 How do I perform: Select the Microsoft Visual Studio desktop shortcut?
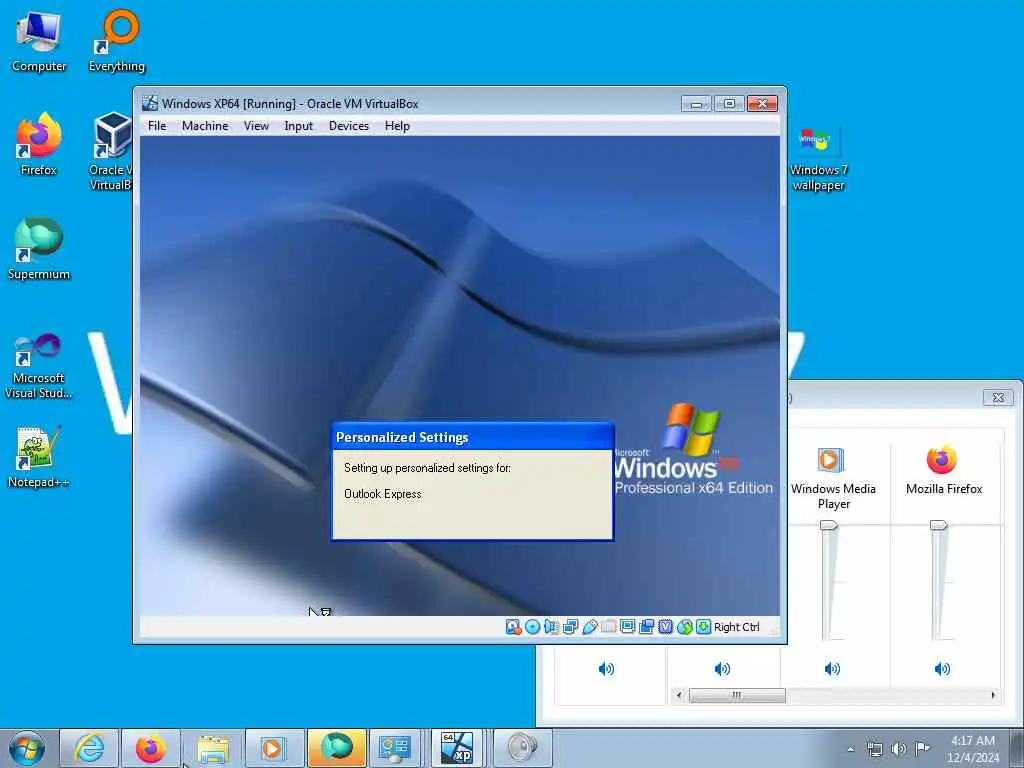39,366
